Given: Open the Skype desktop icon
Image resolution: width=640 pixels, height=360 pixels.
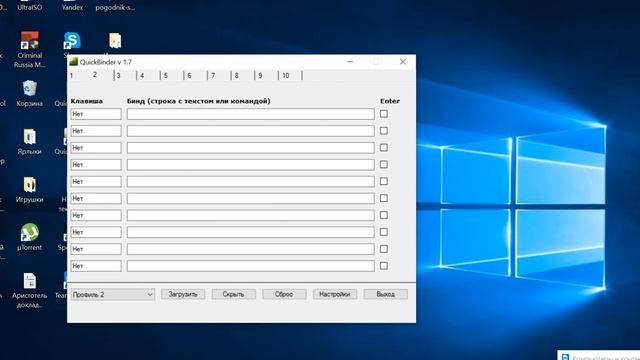Looking at the screenshot, I should (72, 41).
